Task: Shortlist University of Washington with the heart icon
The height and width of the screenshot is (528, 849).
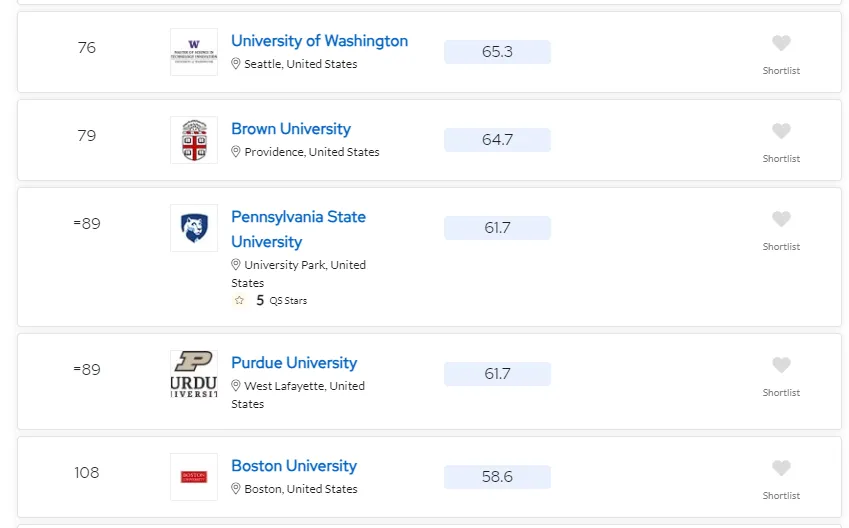Action: tap(781, 43)
